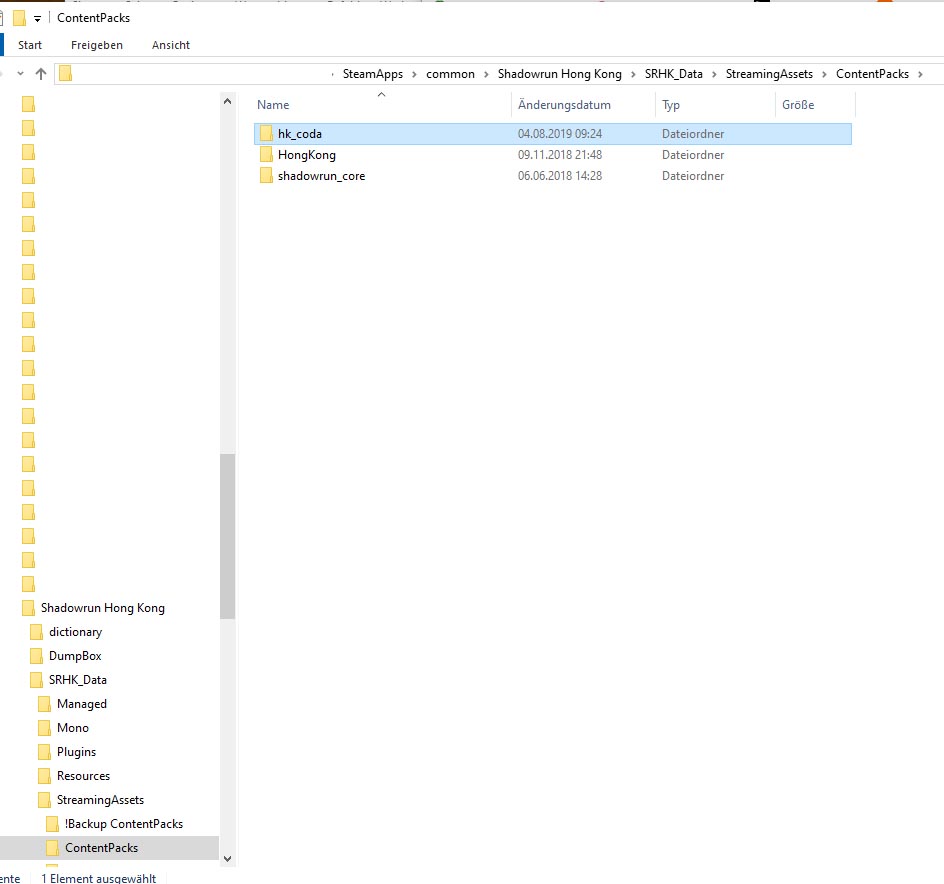The height and width of the screenshot is (884, 944).
Task: Select Managed folder in the tree
Action: pyautogui.click(x=82, y=704)
